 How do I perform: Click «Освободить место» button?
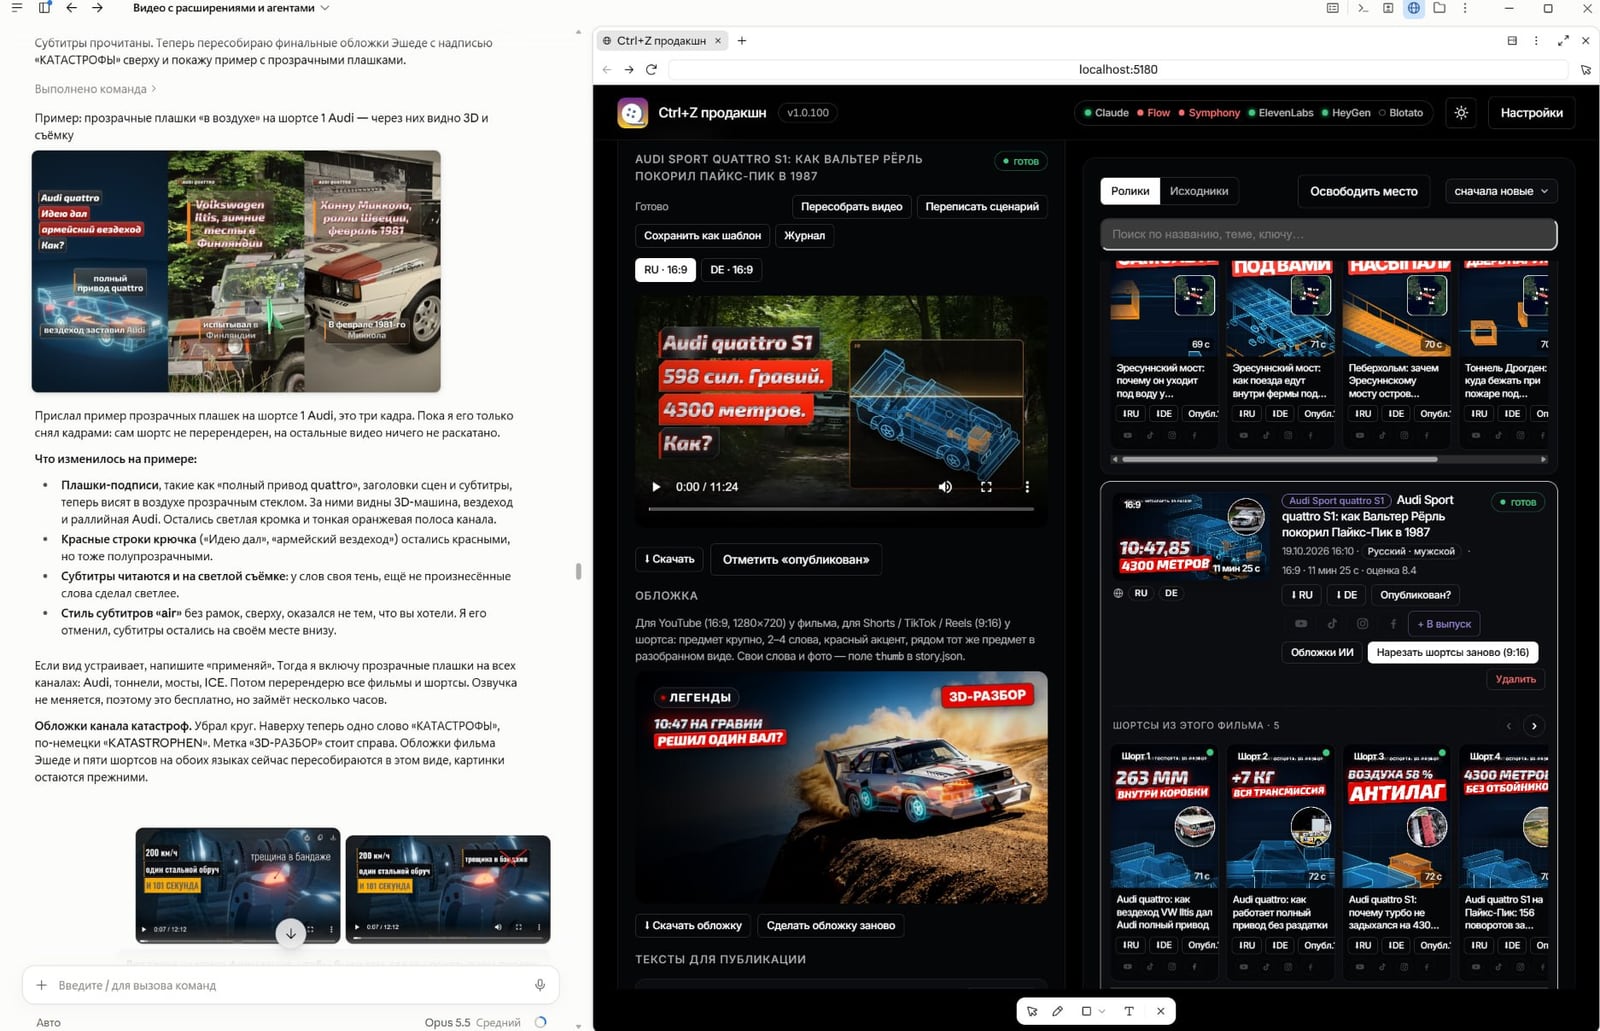click(x=1364, y=191)
